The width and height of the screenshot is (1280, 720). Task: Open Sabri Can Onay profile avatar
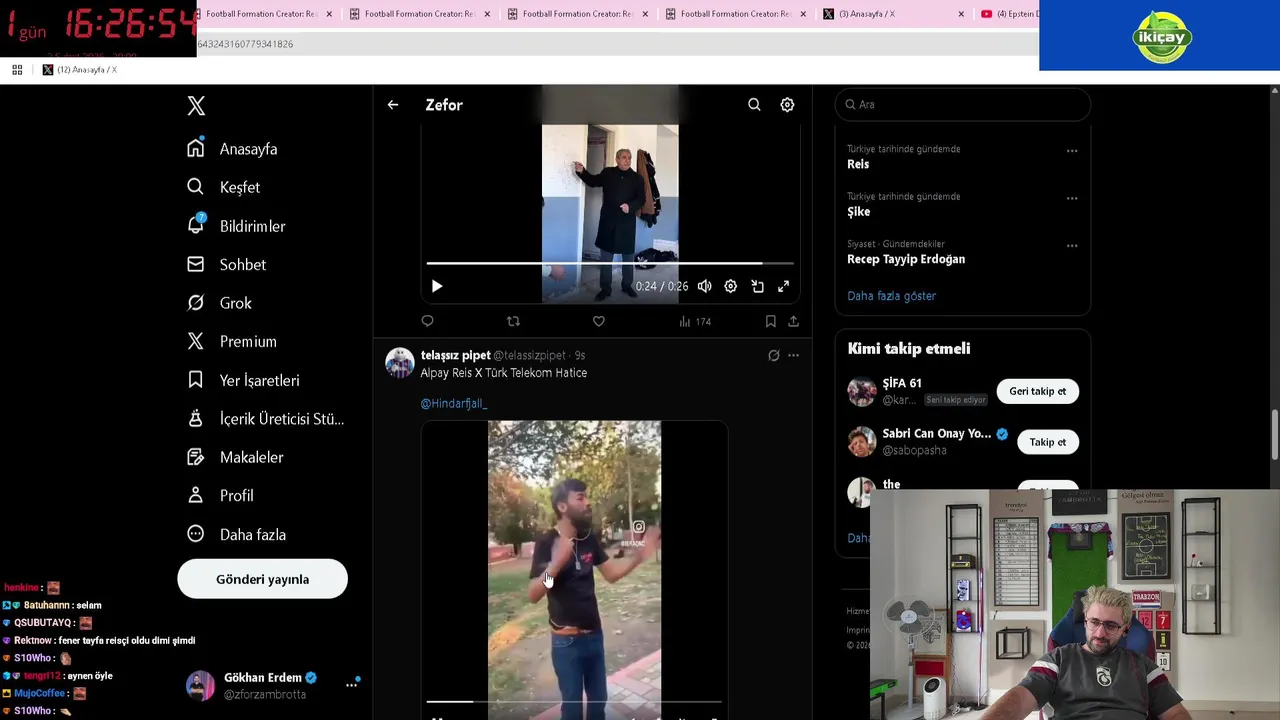pyautogui.click(x=861, y=441)
